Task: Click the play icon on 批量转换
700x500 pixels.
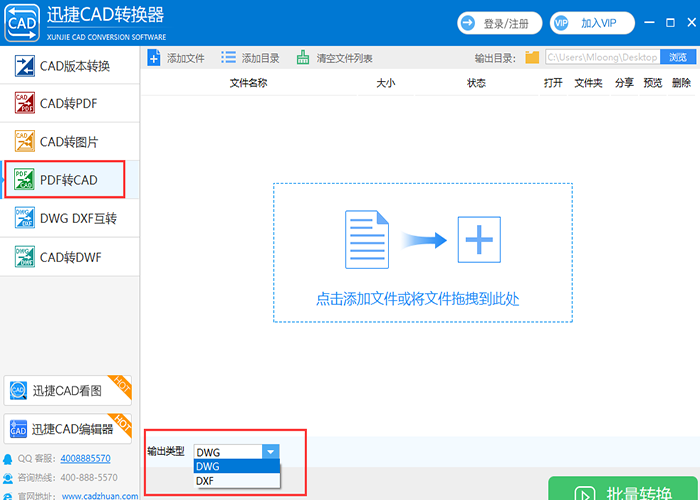Action: [x=585, y=493]
